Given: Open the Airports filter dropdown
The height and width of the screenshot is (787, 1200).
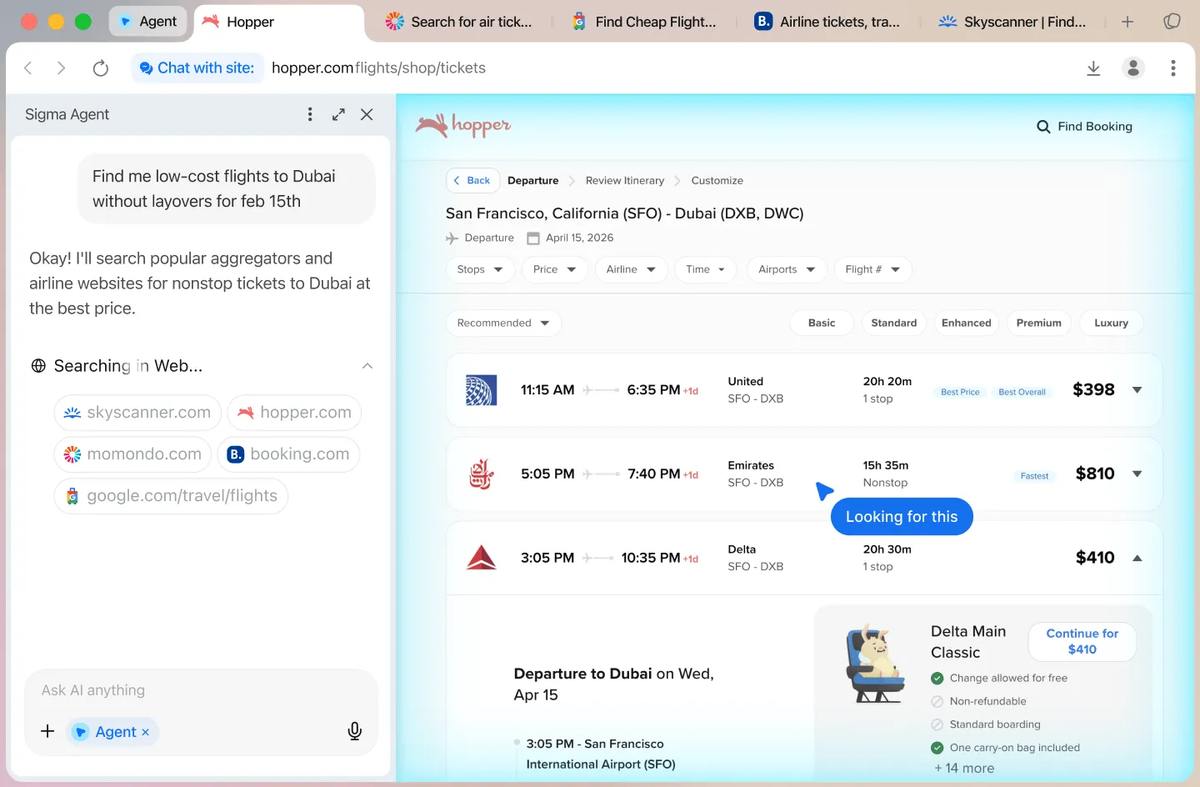Looking at the screenshot, I should coord(787,269).
